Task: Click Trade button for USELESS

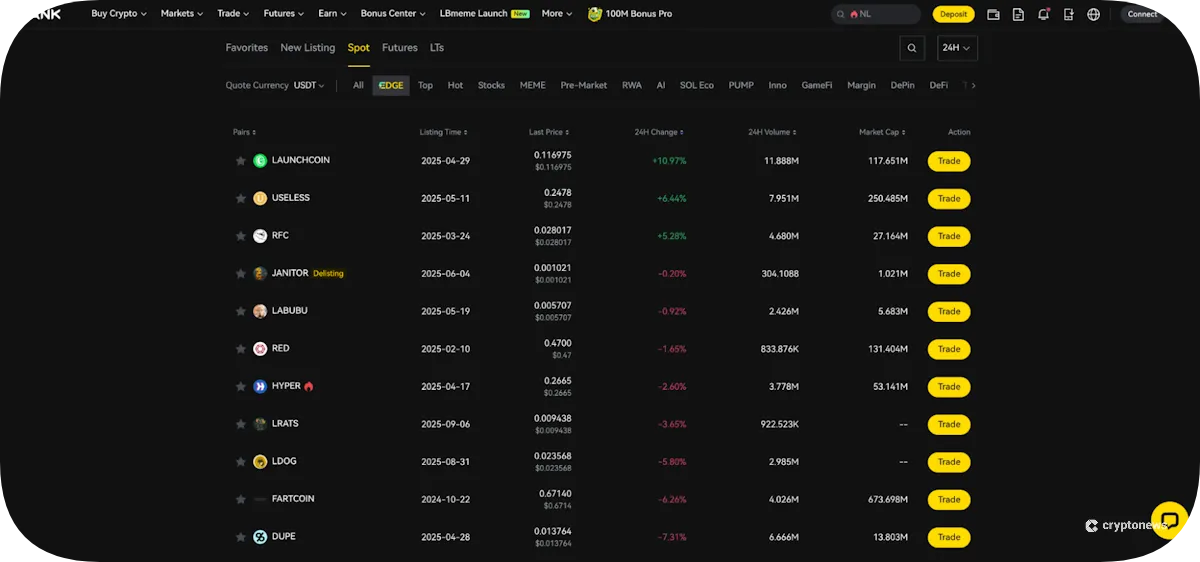Action: [x=948, y=199]
